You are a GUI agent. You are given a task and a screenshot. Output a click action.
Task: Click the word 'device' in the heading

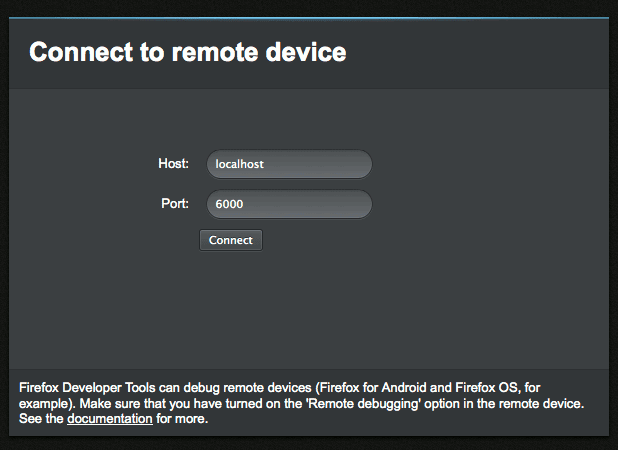point(306,52)
